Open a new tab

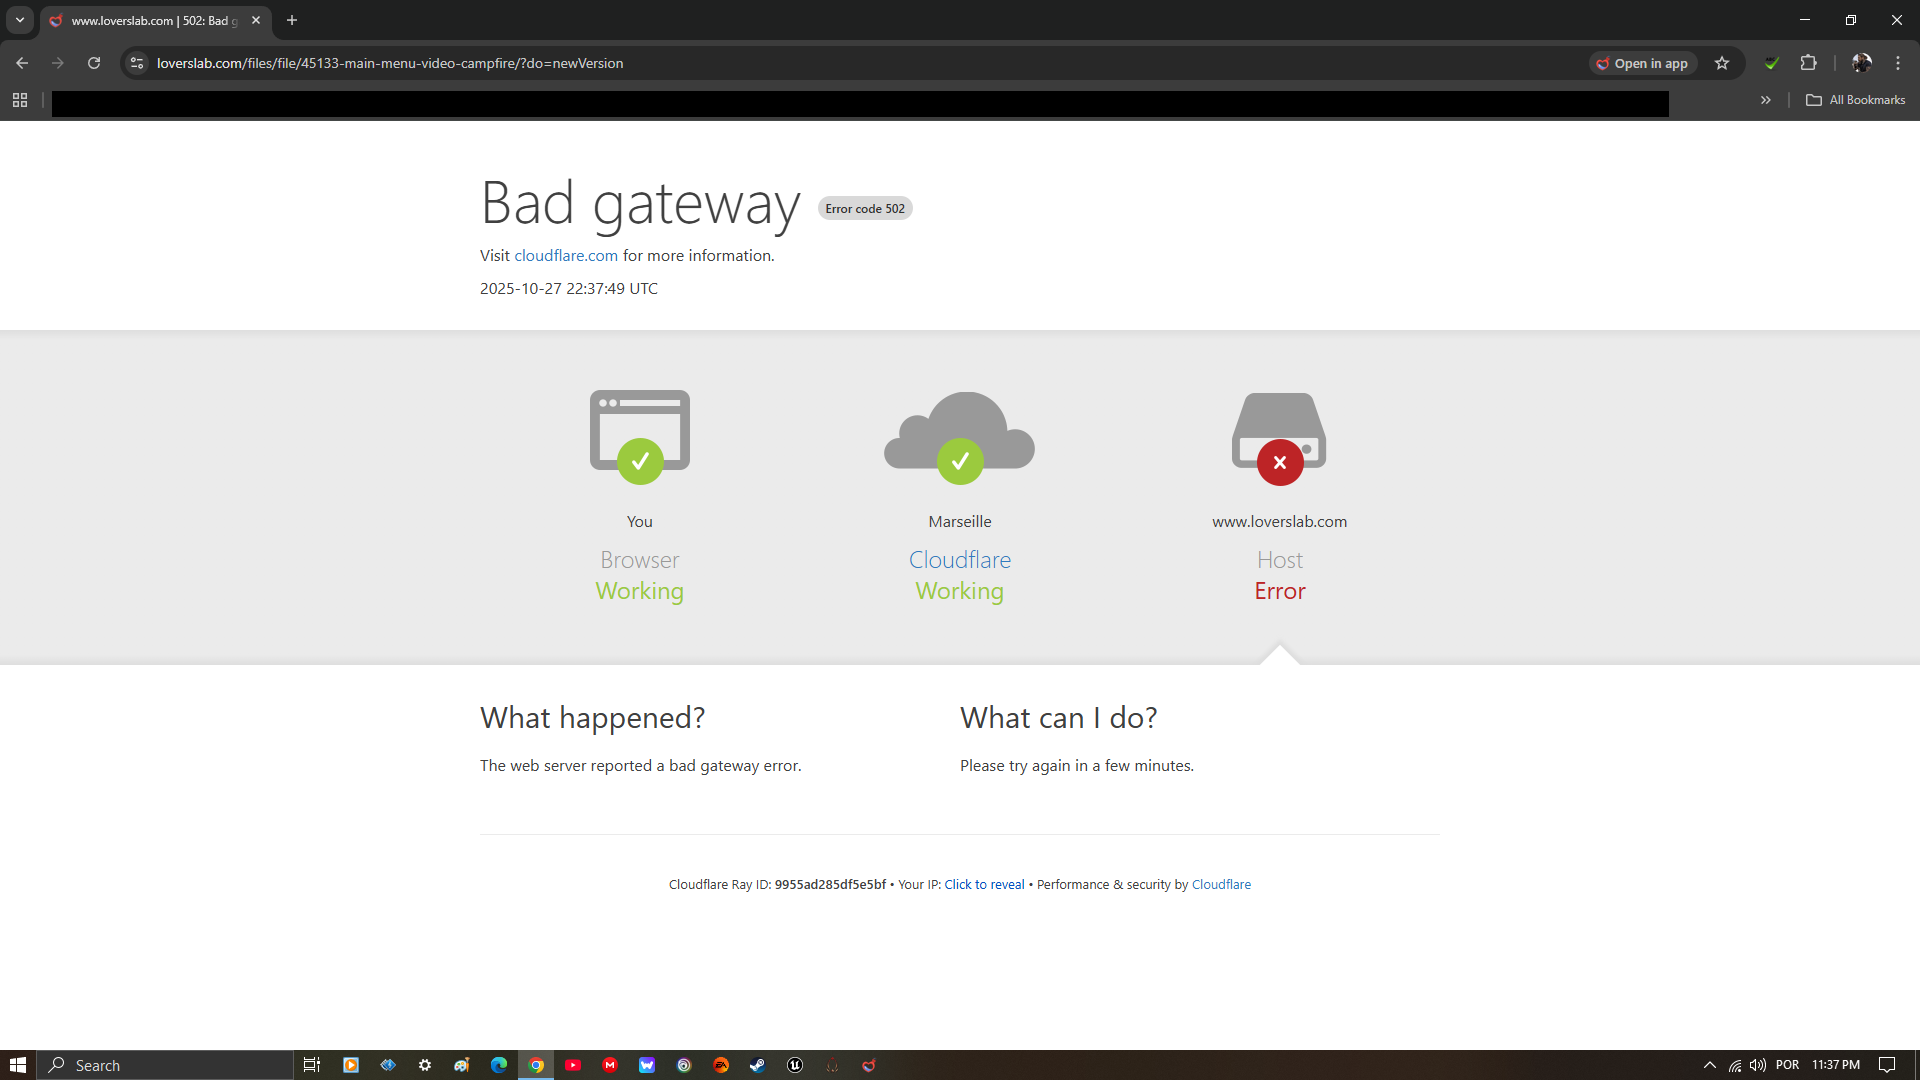pos(292,20)
